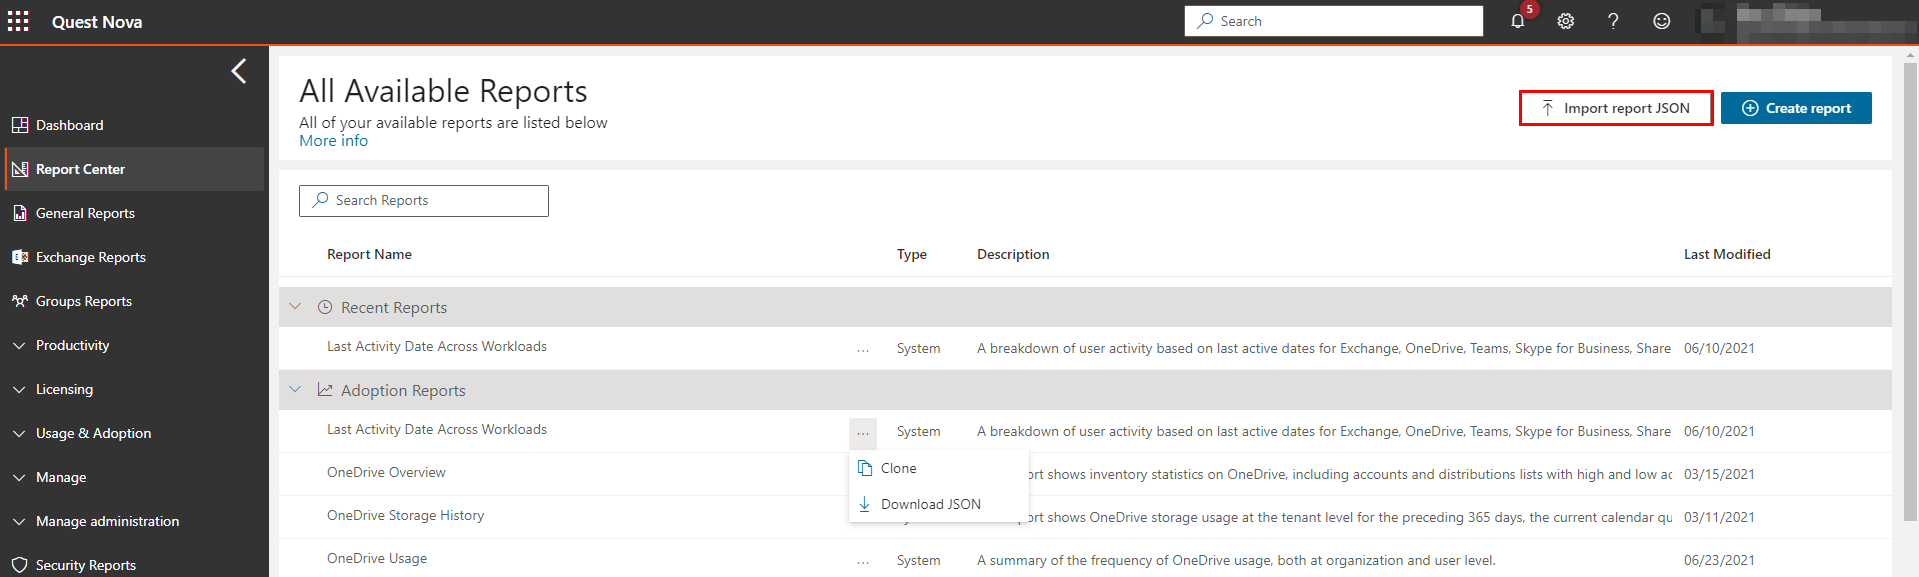Collapse the Adoption Reports section
The height and width of the screenshot is (577, 1919).
(296, 390)
